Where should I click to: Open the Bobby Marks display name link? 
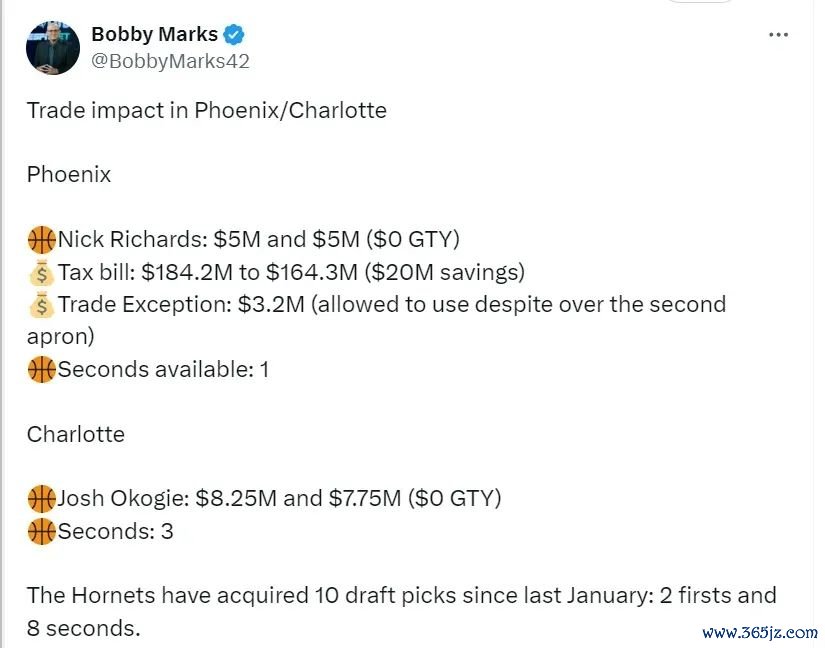(x=154, y=34)
